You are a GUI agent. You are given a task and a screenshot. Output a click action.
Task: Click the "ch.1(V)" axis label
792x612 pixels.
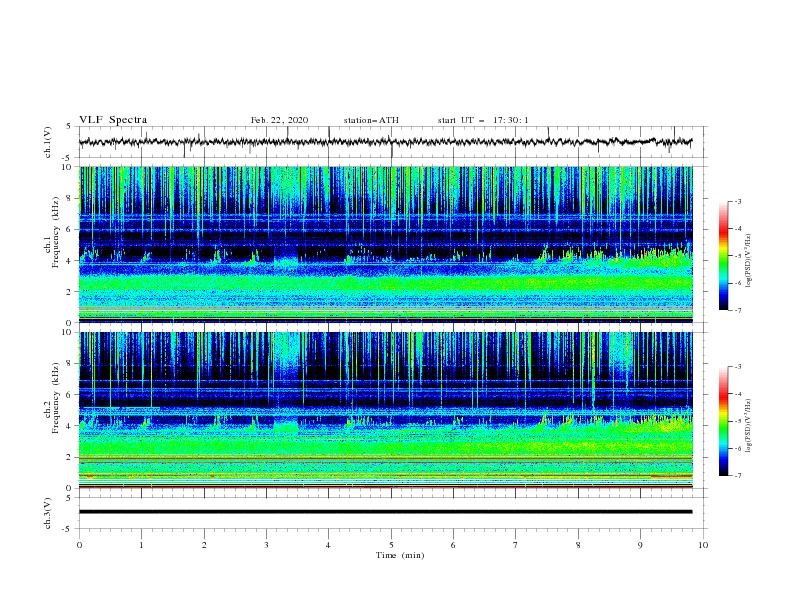(48, 142)
